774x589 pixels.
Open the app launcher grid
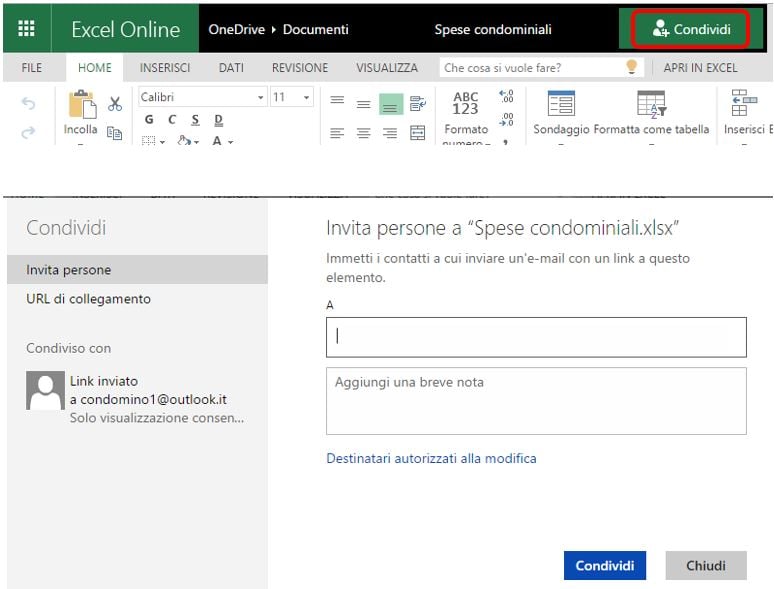pos(26,29)
